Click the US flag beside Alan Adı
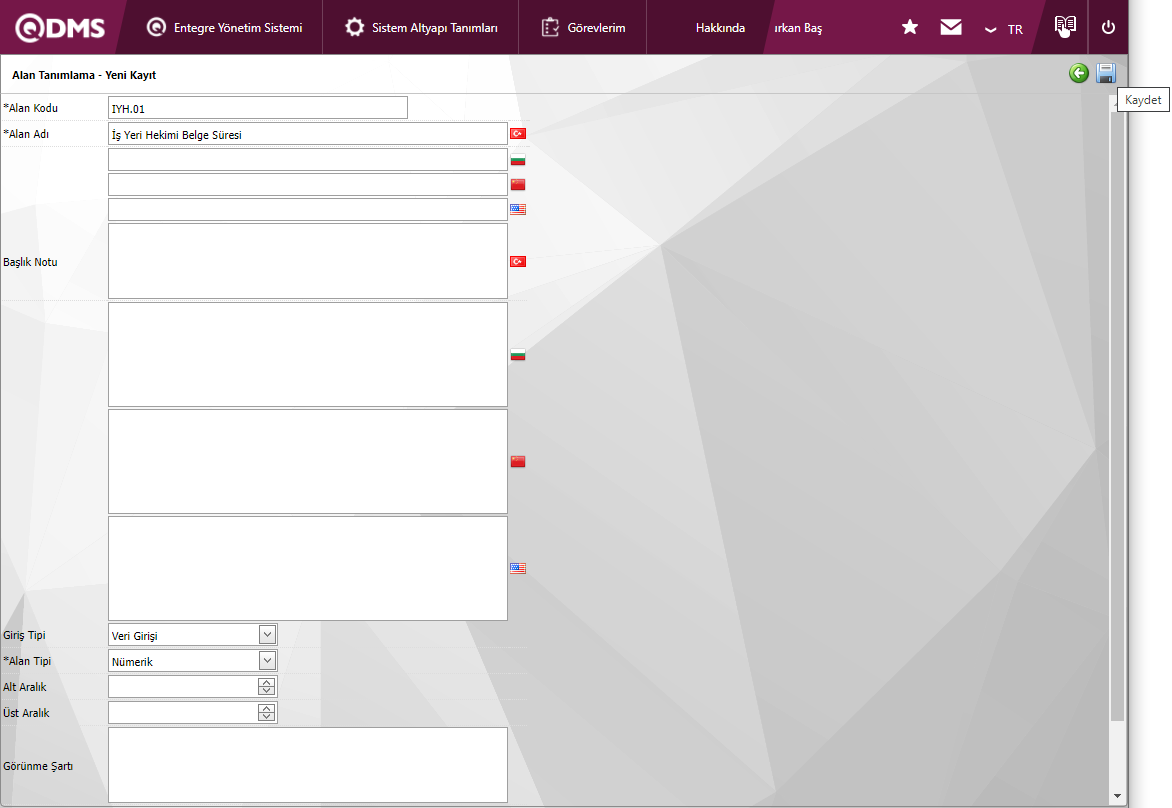The image size is (1172, 808). coord(518,209)
